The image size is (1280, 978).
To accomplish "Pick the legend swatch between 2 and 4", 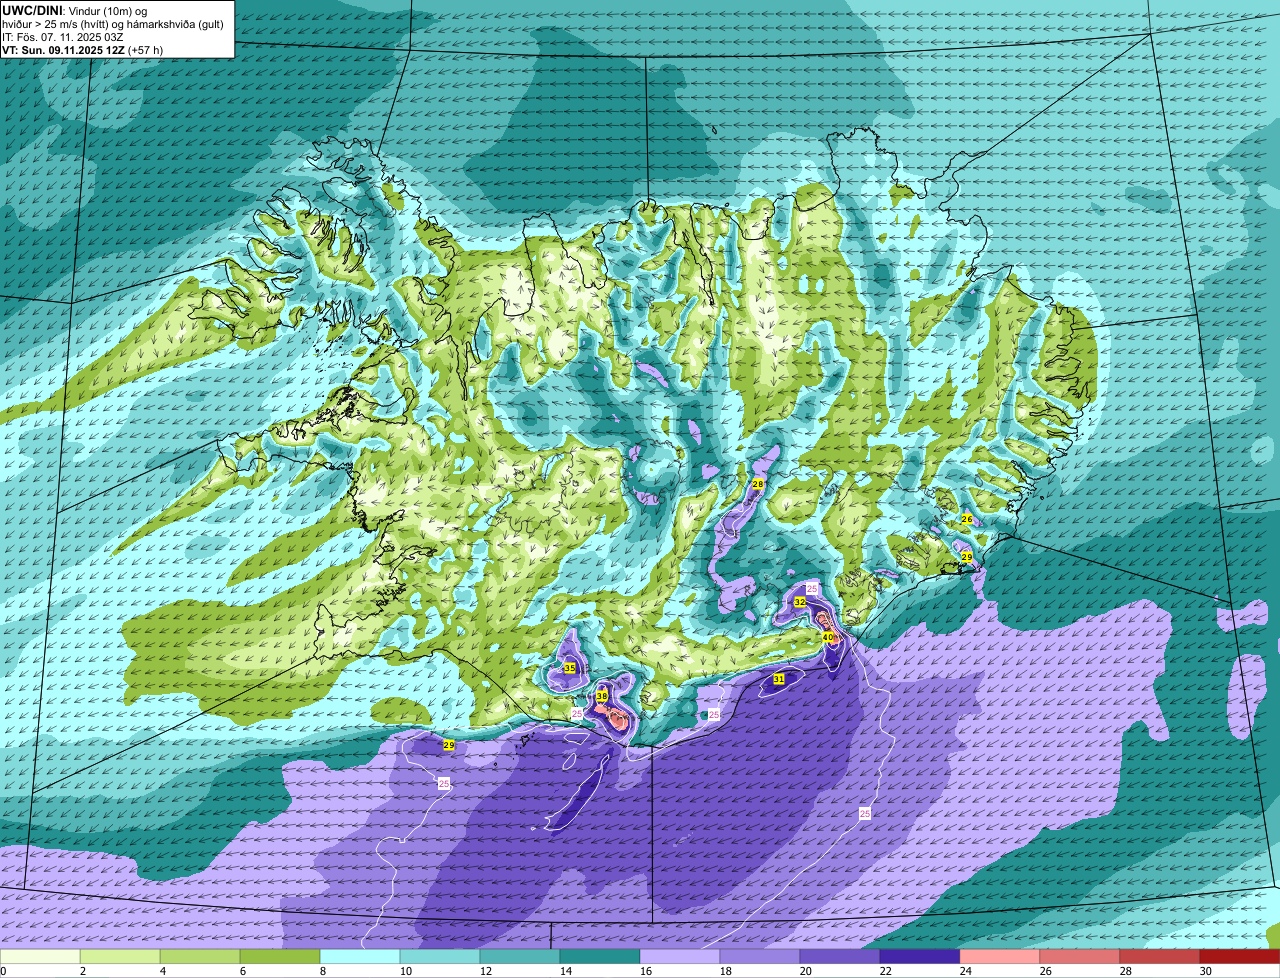I will point(120,957).
